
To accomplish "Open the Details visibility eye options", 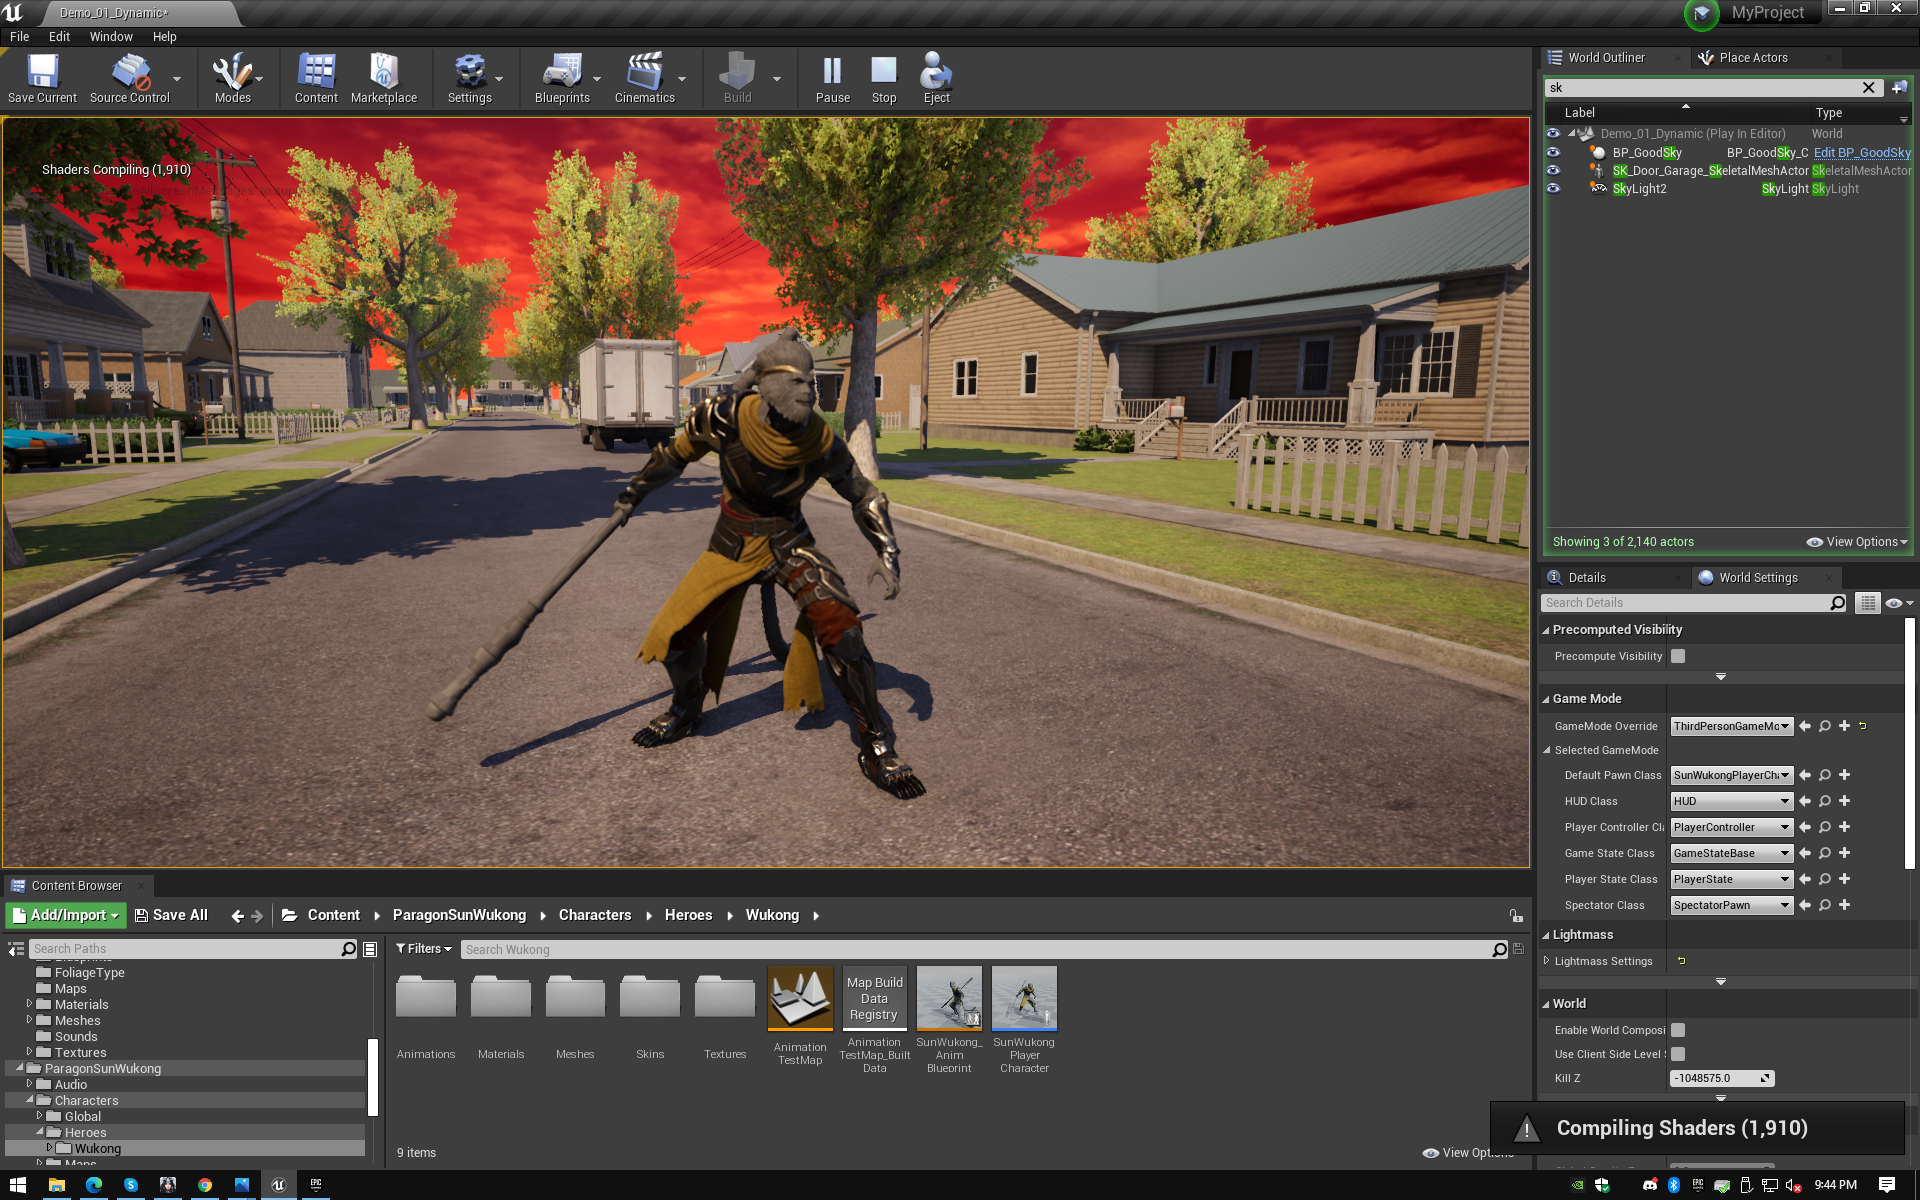I will coord(1899,603).
